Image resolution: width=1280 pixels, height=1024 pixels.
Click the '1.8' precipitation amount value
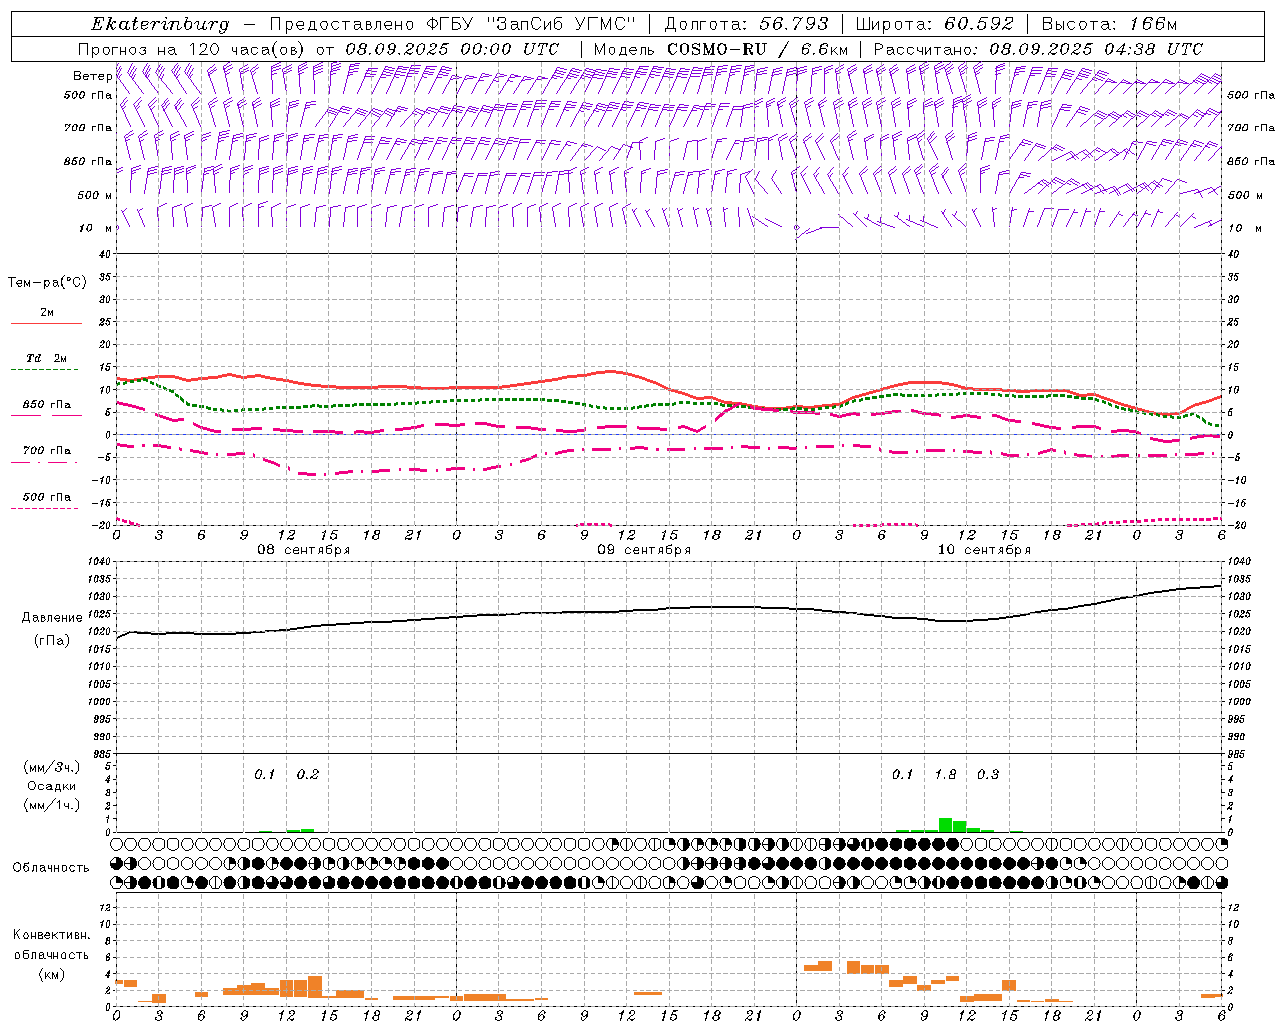pyautogui.click(x=945, y=775)
